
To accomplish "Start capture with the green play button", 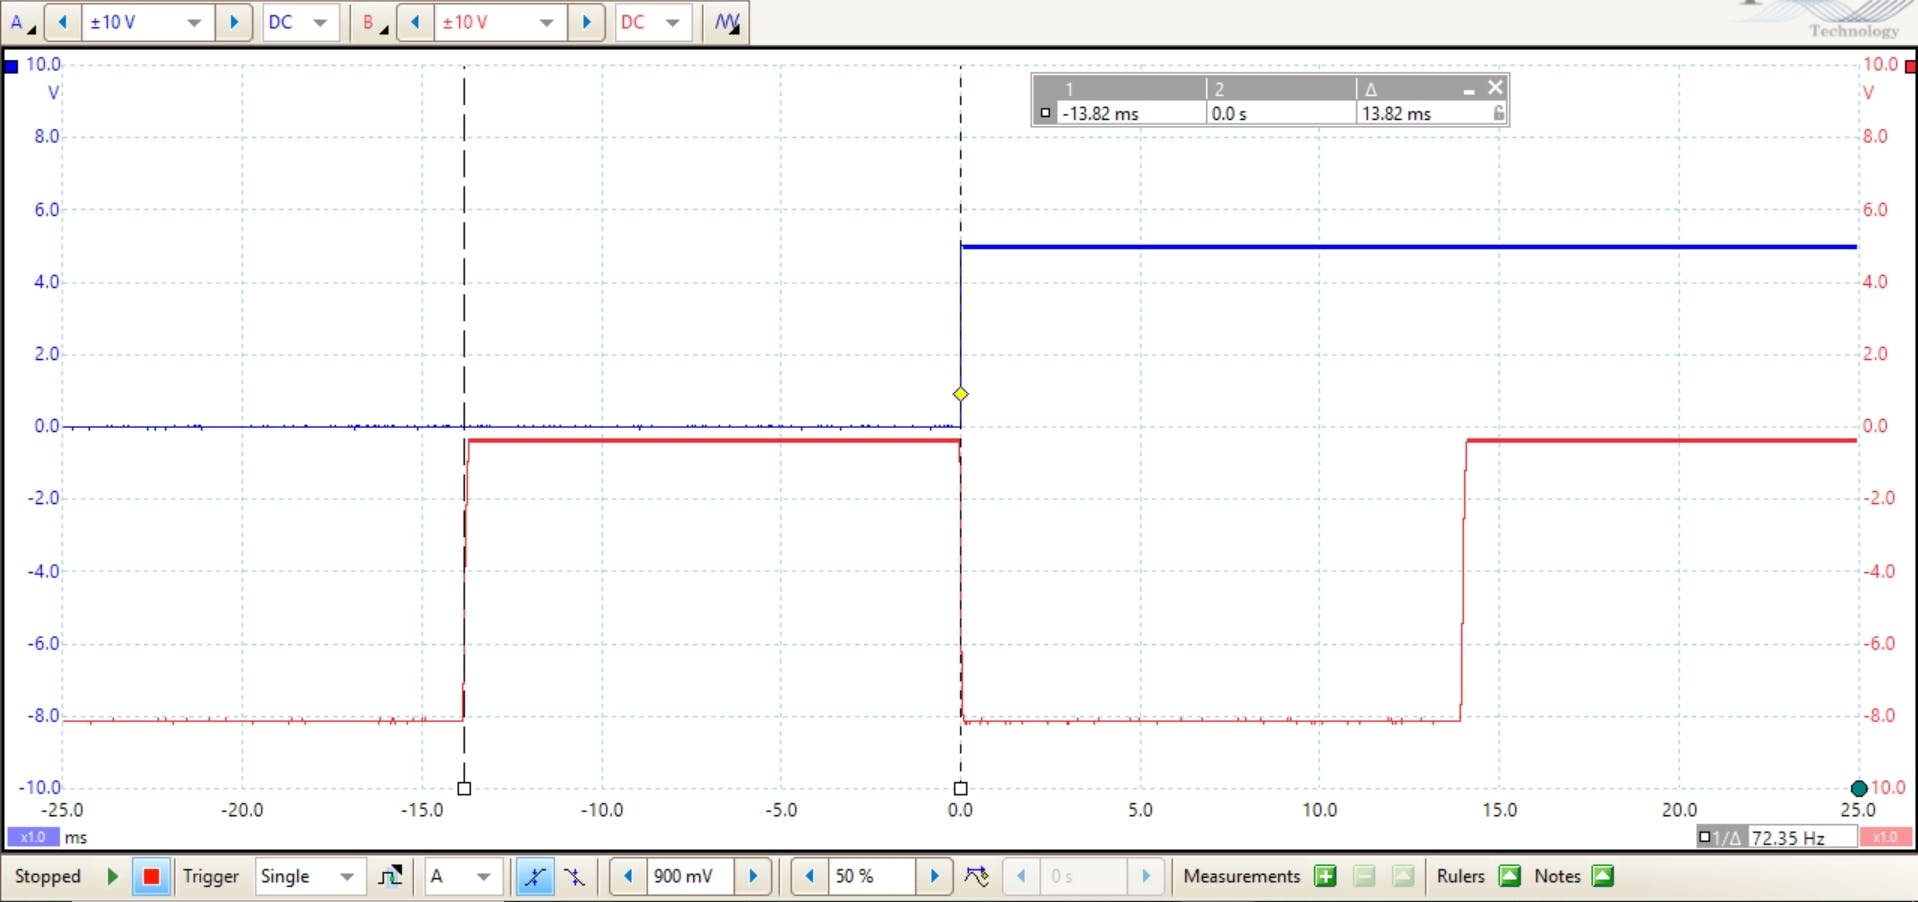I will [112, 877].
